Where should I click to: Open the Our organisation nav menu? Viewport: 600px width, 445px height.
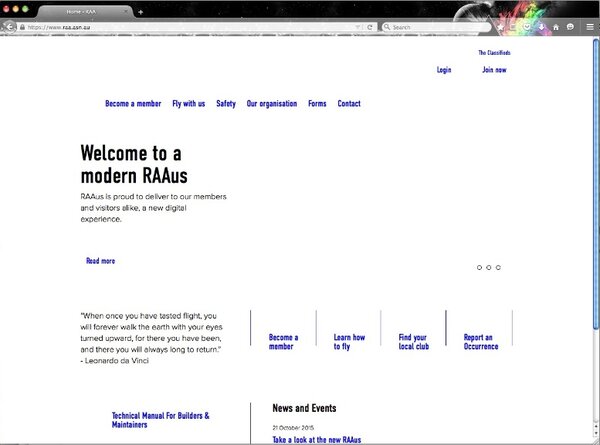(x=271, y=104)
